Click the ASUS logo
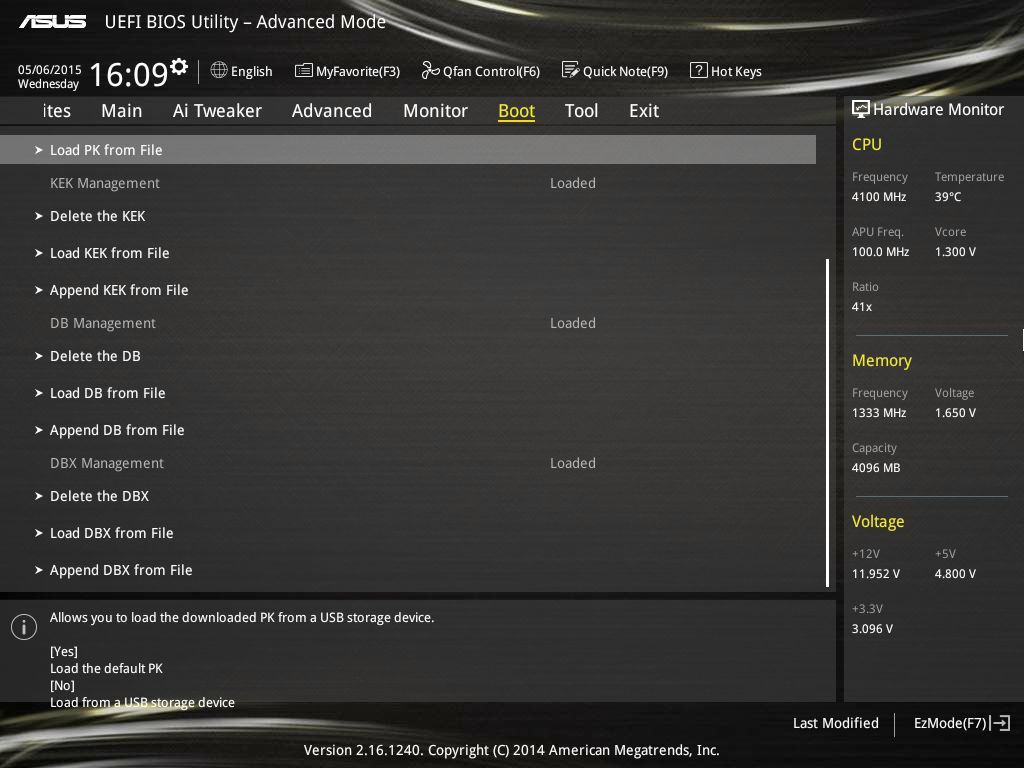The height and width of the screenshot is (768, 1024). tap(52, 22)
